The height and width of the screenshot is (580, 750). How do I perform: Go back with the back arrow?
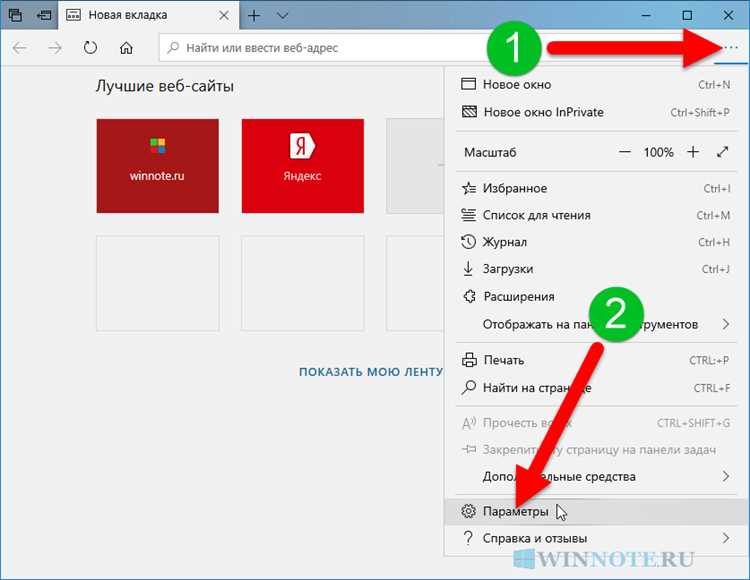20,48
